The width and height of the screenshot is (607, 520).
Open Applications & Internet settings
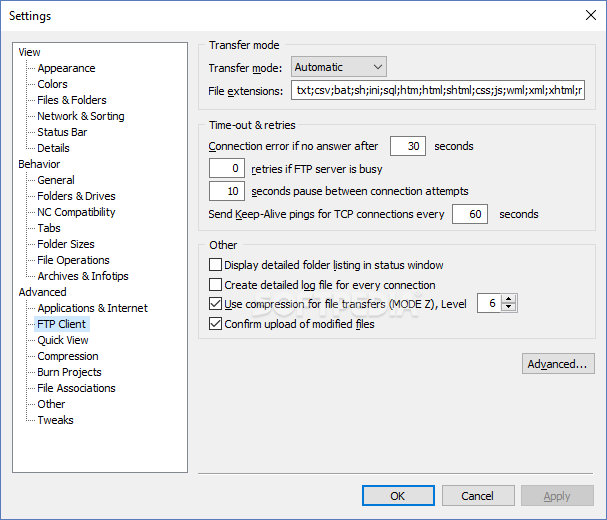(93, 308)
